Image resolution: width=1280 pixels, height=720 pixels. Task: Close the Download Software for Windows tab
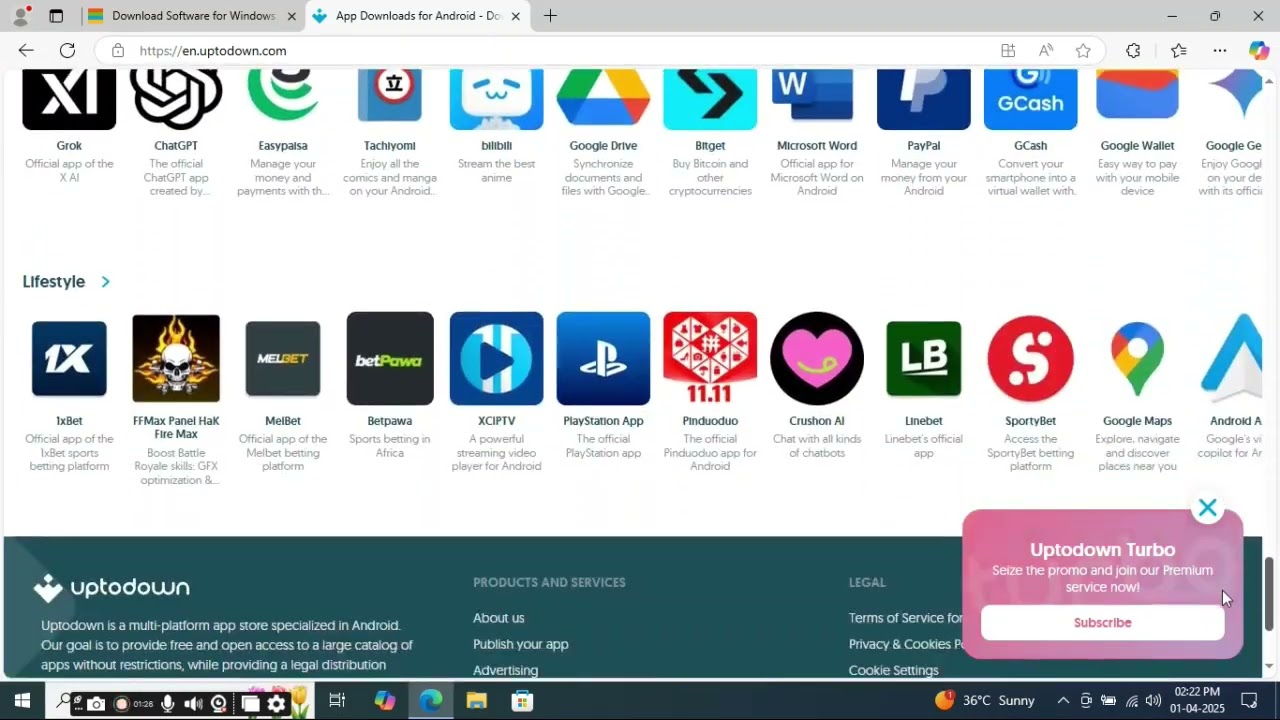pos(291,16)
